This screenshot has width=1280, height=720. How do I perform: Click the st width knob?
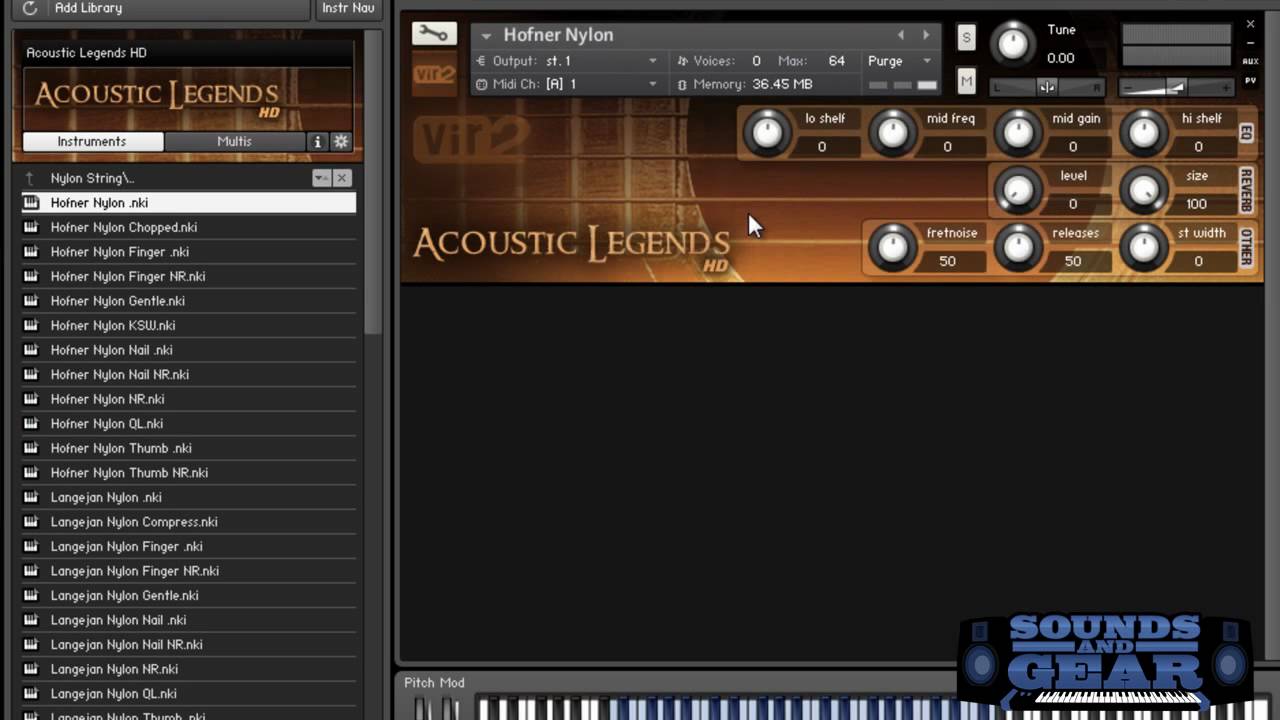point(1143,247)
